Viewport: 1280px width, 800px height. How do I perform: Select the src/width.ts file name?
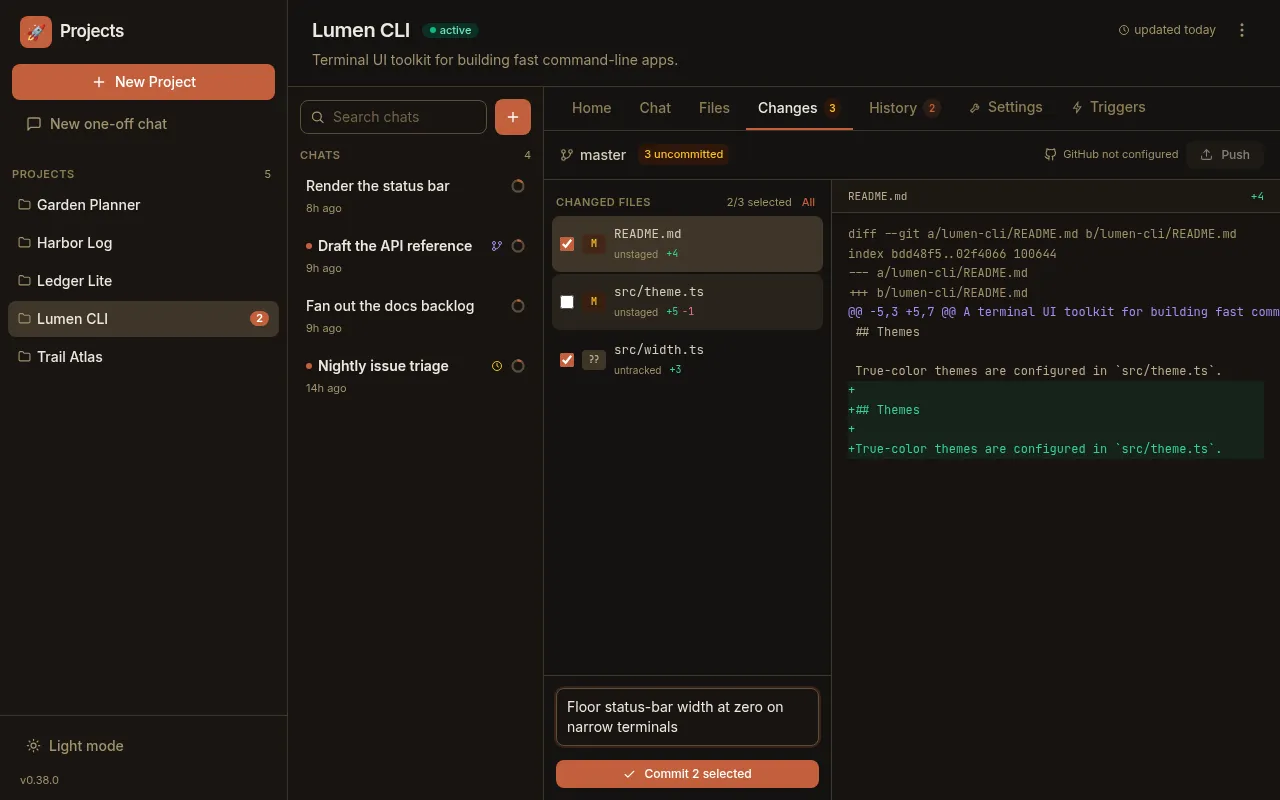point(659,350)
